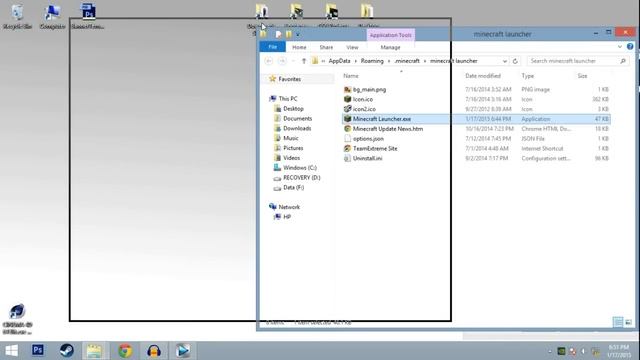
Task: Click the Back navigation arrow
Action: click(269, 61)
